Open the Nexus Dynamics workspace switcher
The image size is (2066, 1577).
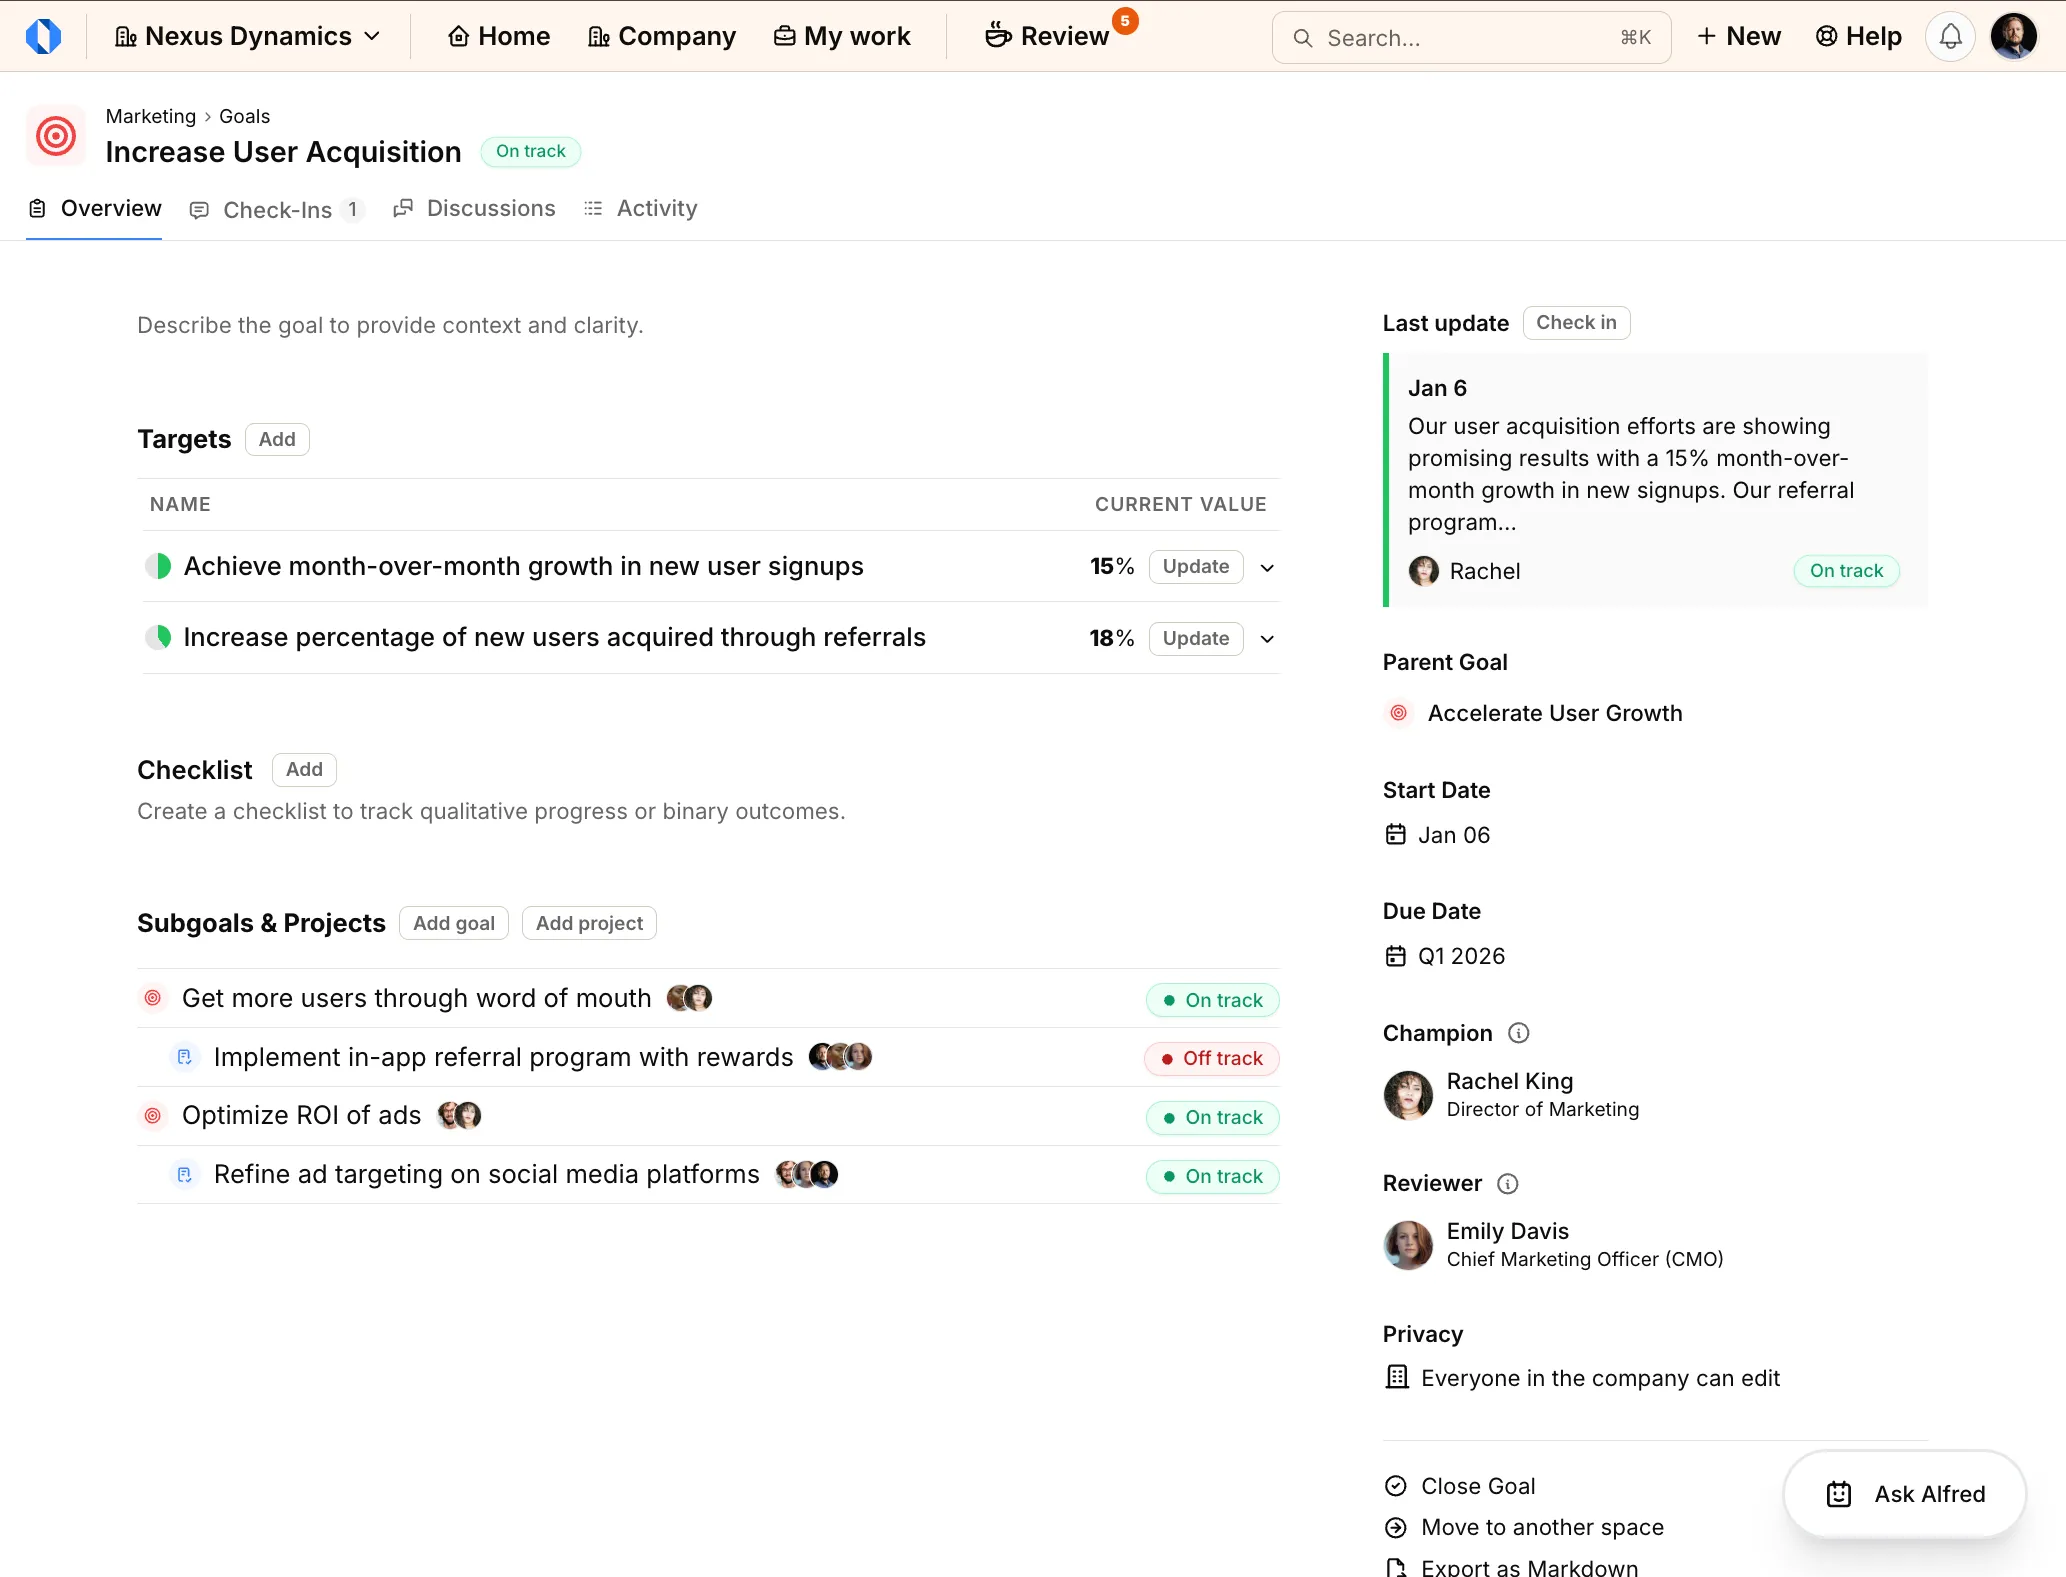(x=247, y=35)
